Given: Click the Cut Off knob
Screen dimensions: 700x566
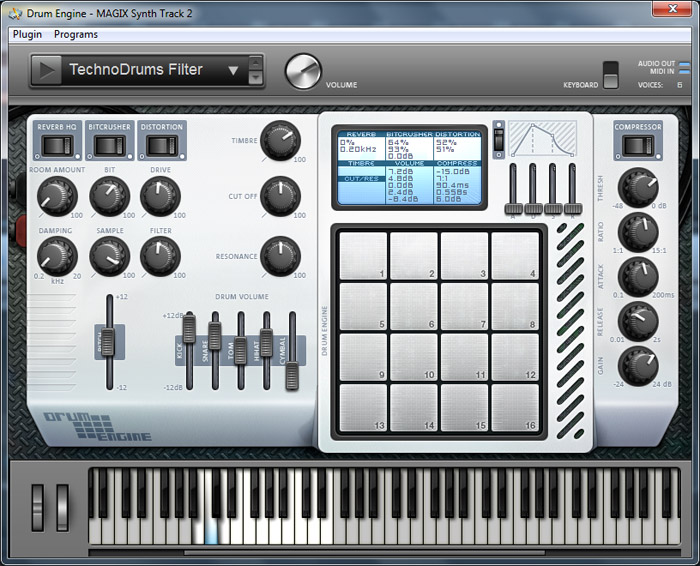Looking at the screenshot, I should (280, 195).
